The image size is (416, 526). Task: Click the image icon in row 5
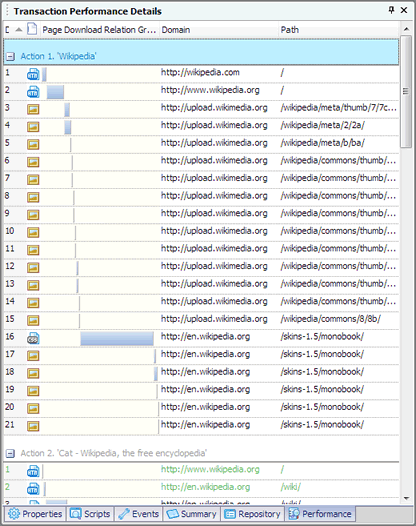[x=33, y=145]
